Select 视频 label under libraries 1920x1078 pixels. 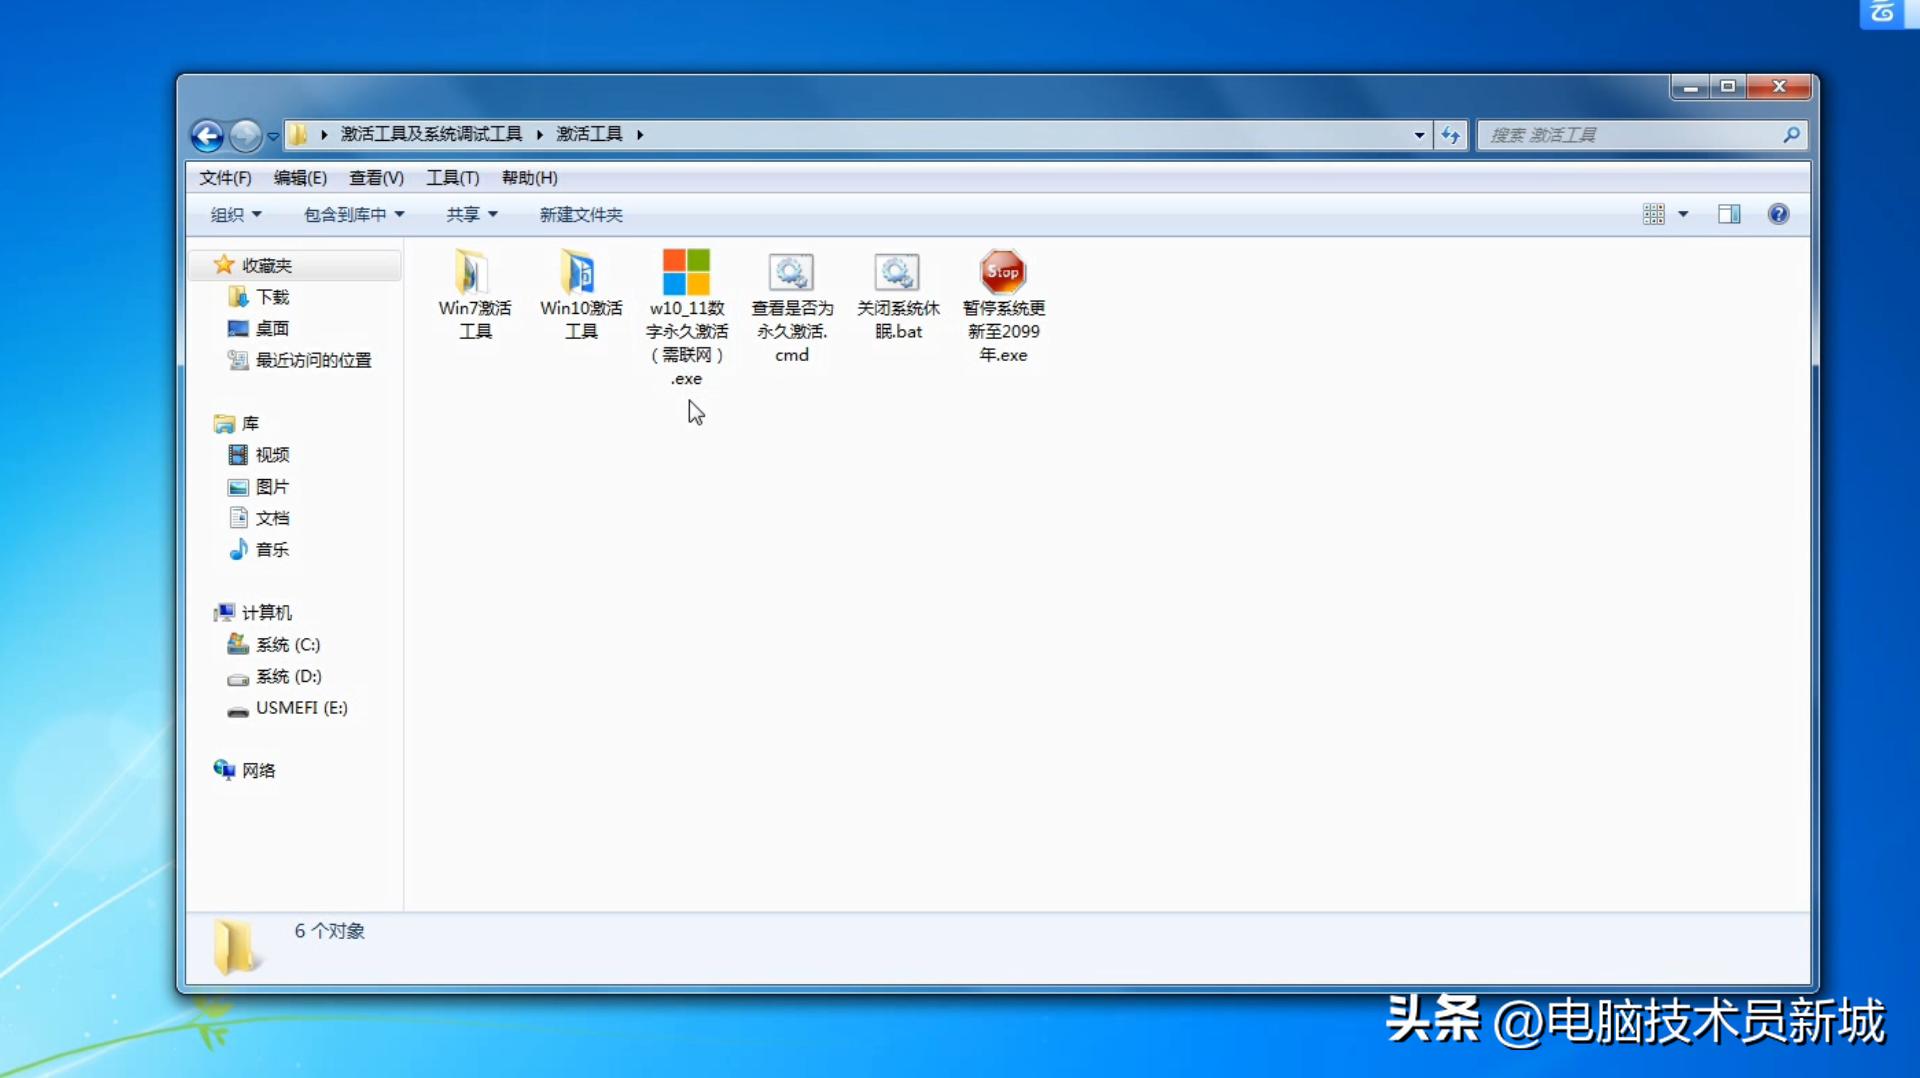point(272,455)
